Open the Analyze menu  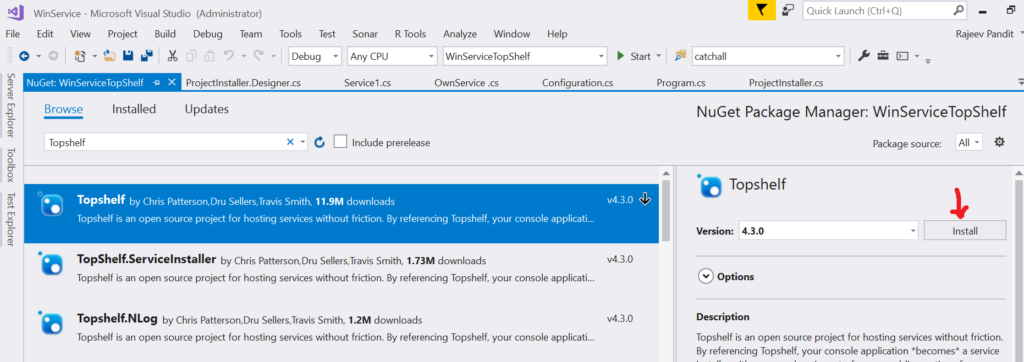click(x=460, y=34)
